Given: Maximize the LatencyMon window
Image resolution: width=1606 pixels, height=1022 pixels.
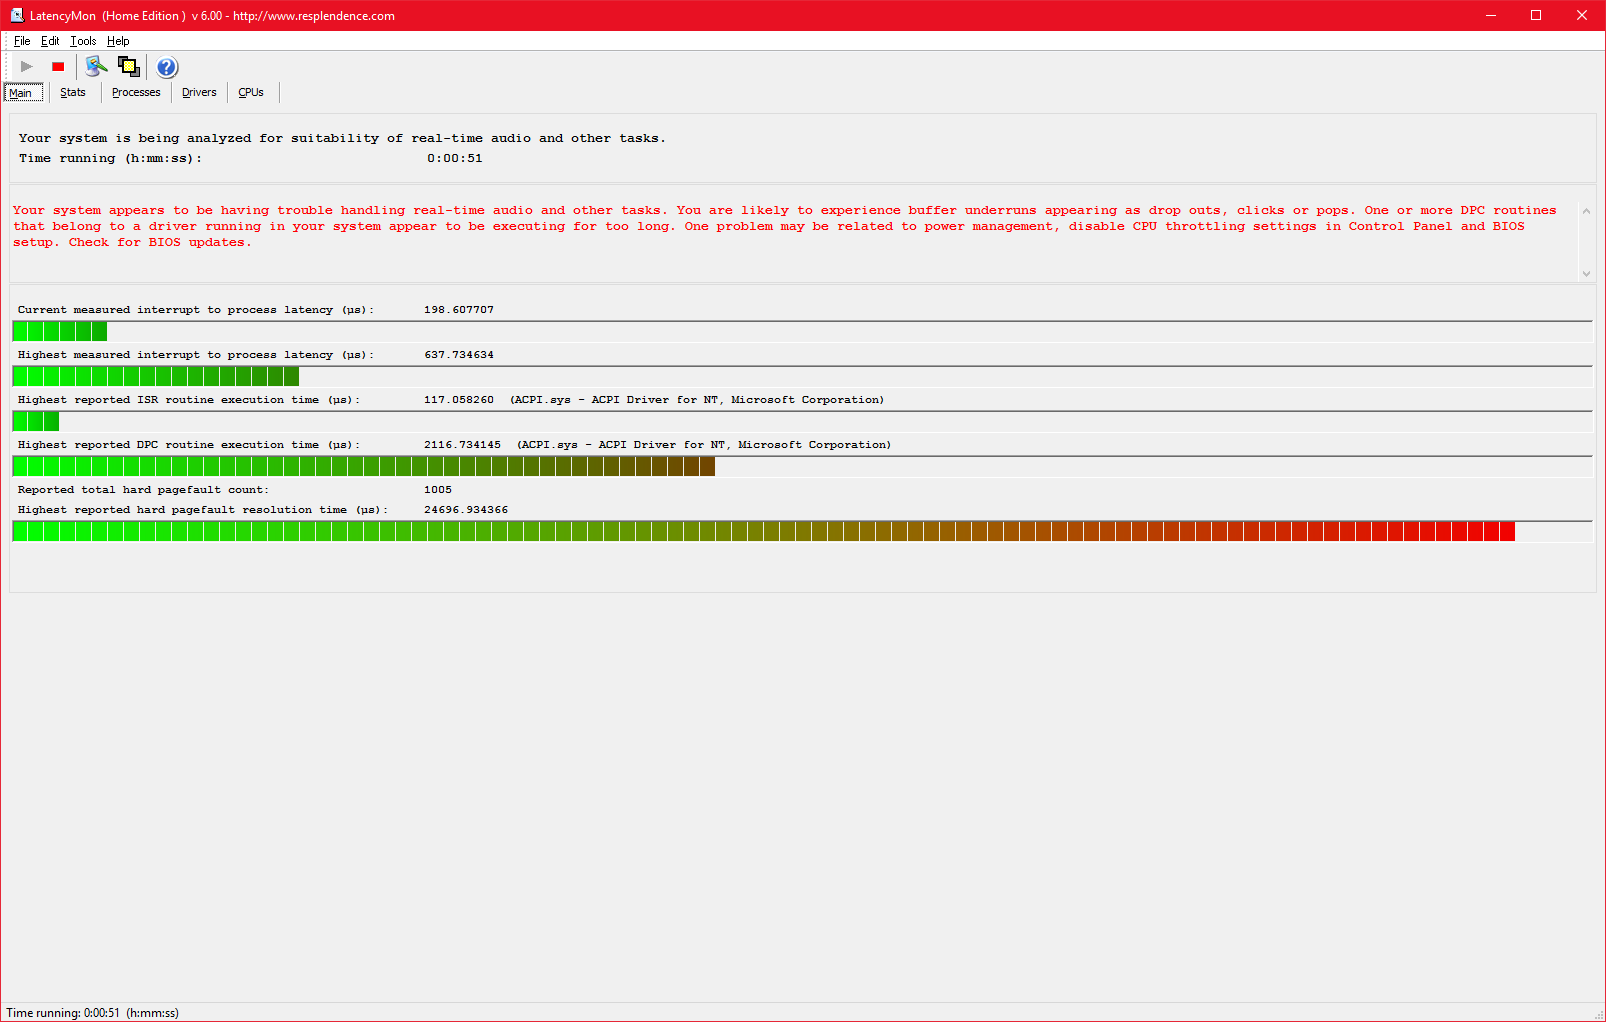Looking at the screenshot, I should pos(1536,15).
